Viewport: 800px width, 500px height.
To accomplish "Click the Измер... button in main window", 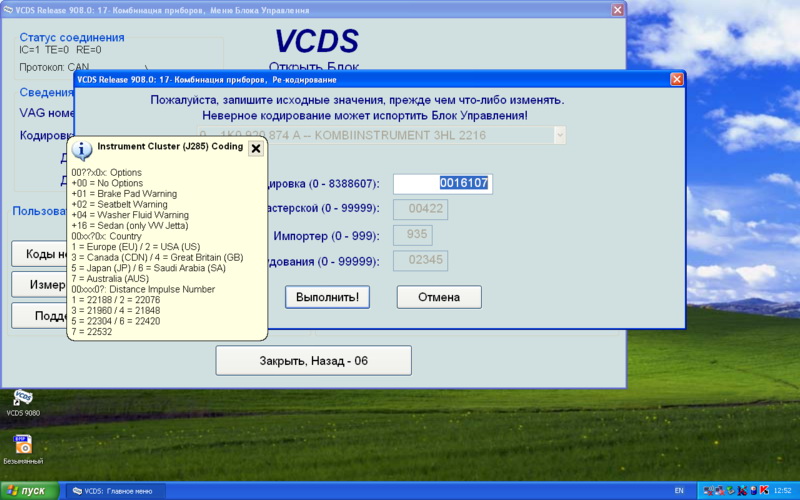I will click(40, 284).
